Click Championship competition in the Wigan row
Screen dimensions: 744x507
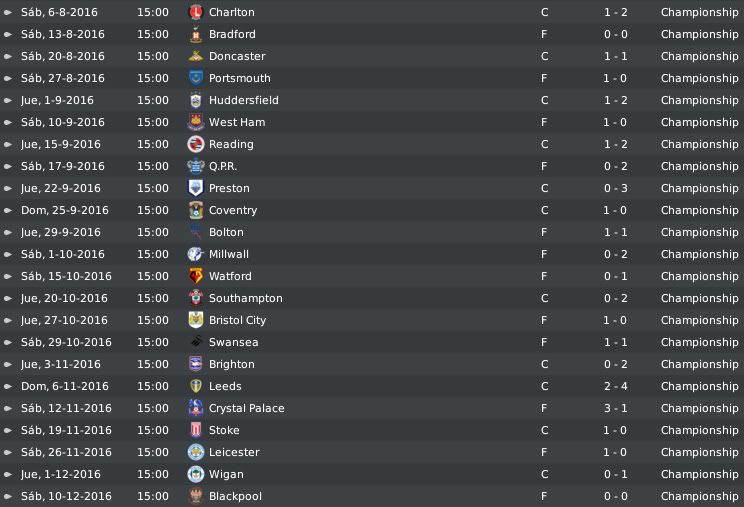click(699, 474)
